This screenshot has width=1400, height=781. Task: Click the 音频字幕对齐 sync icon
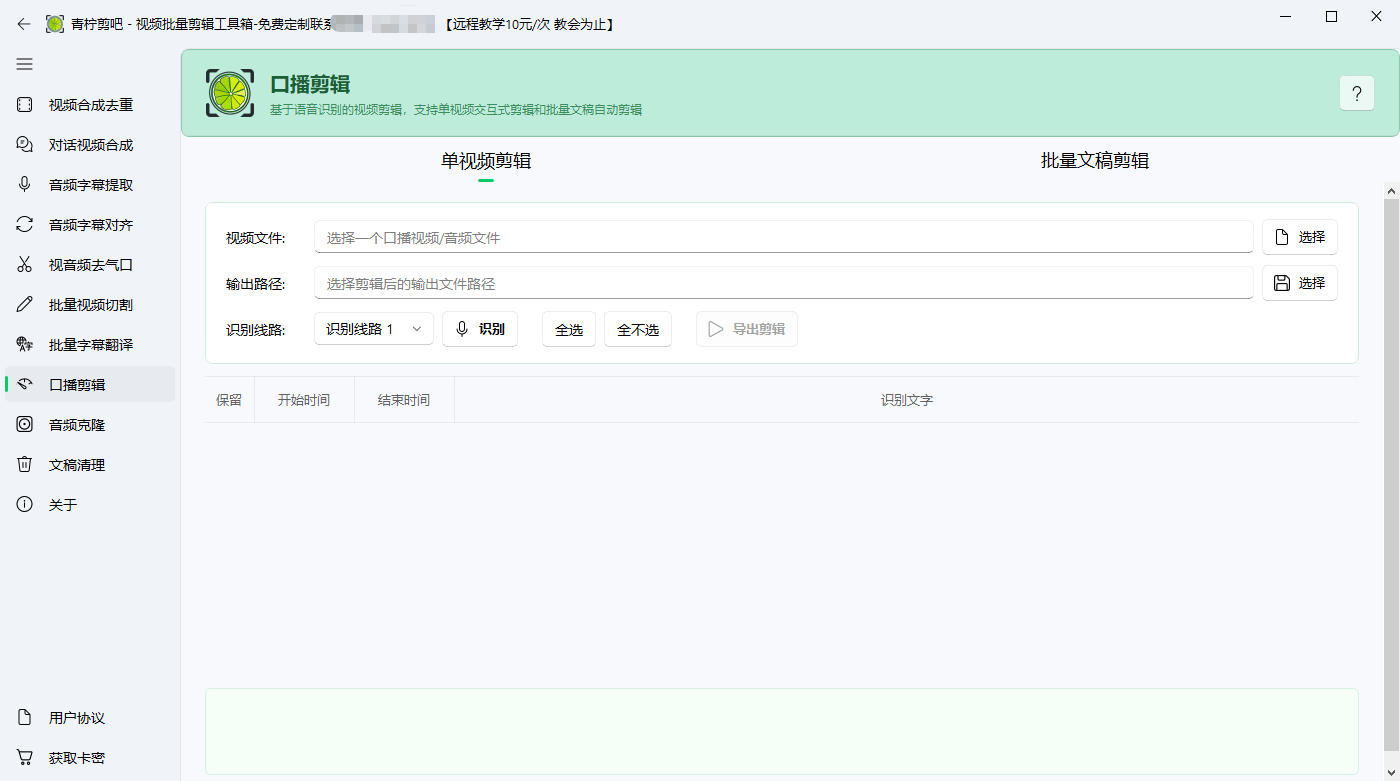coord(25,225)
